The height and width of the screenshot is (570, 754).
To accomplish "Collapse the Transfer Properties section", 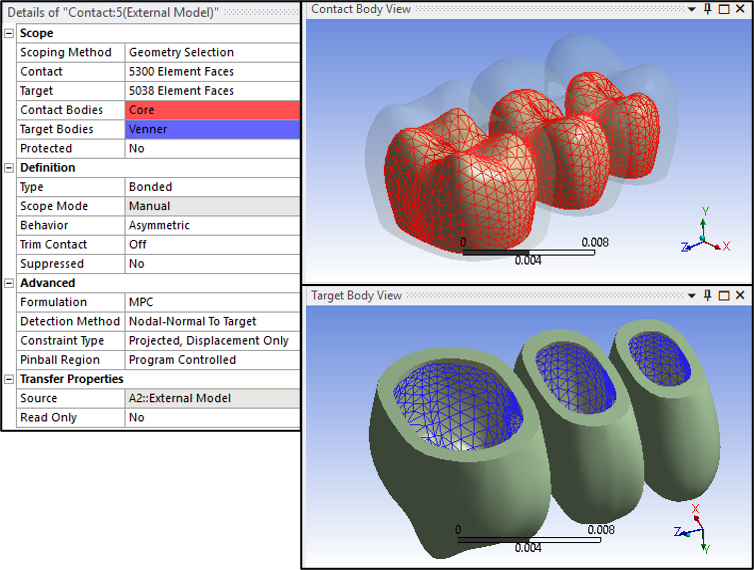I will click(x=9, y=379).
